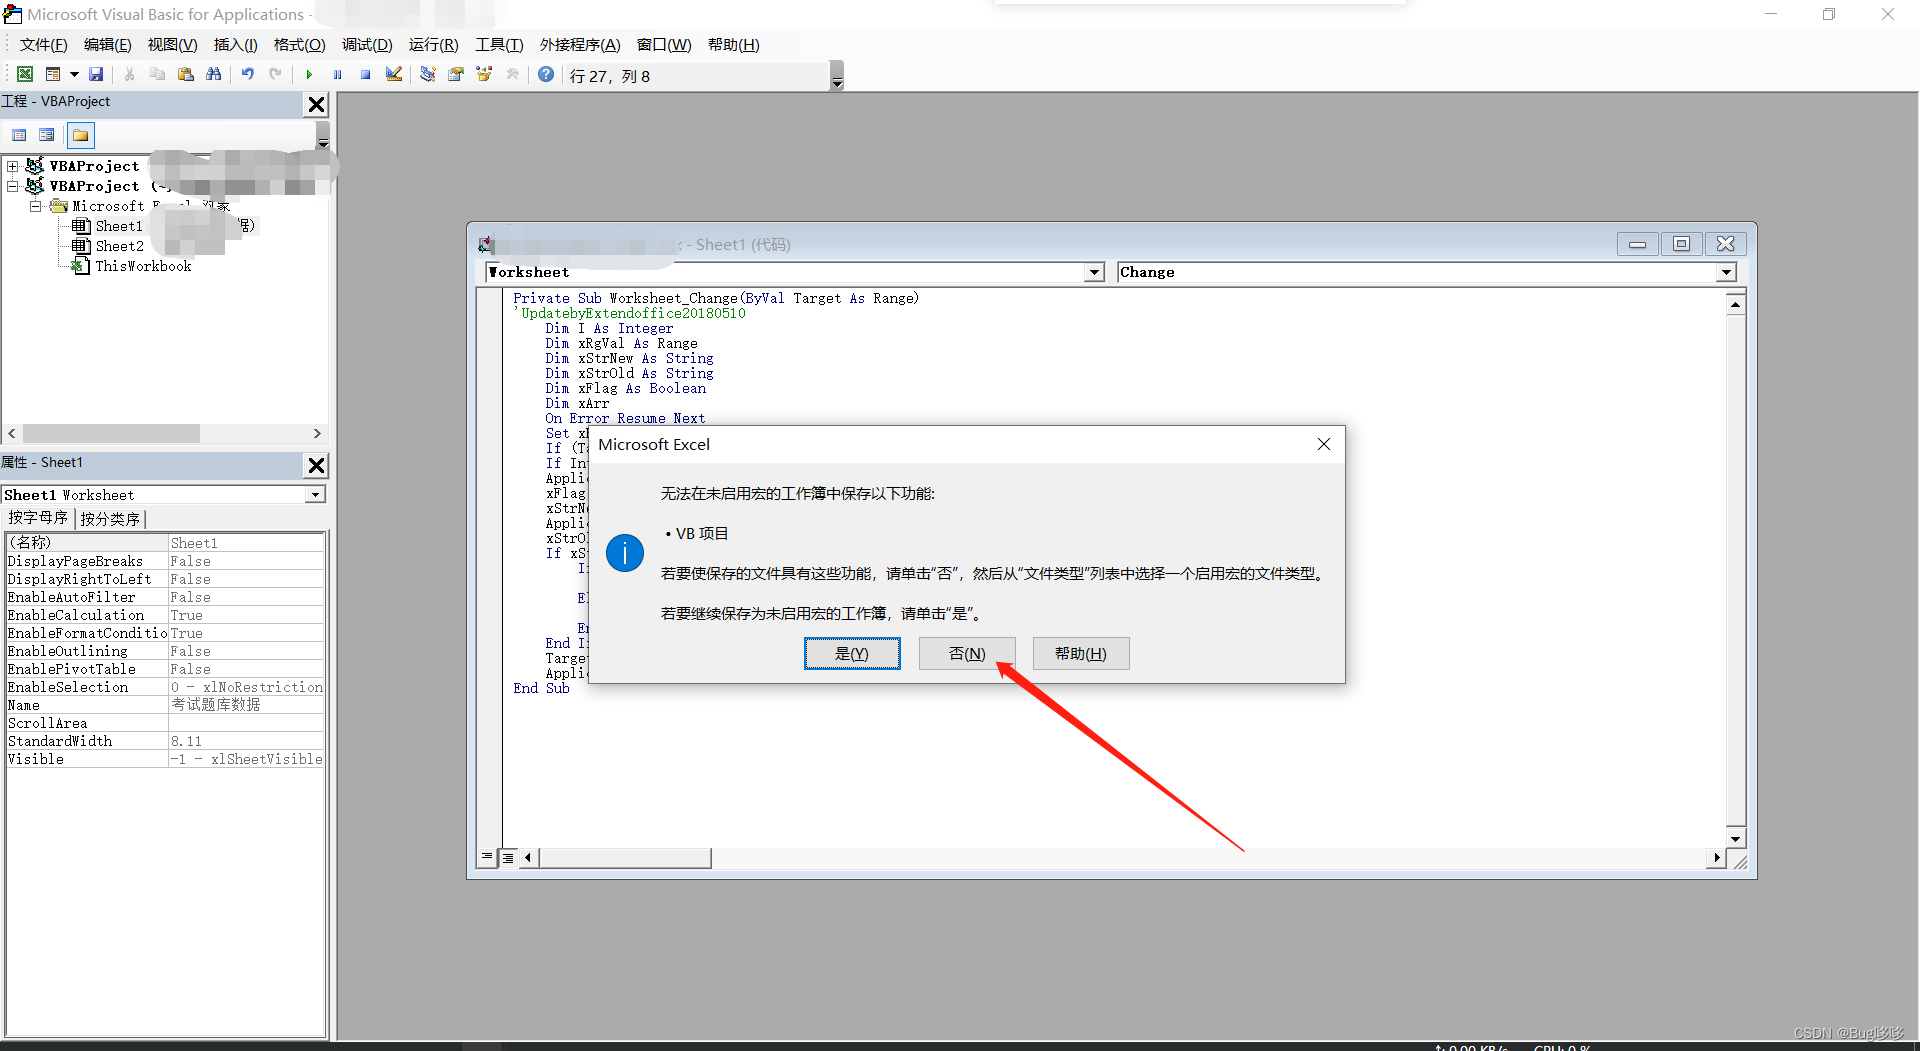
Task: Click the View Microsoft Excel toolbar icon
Action: [25, 75]
